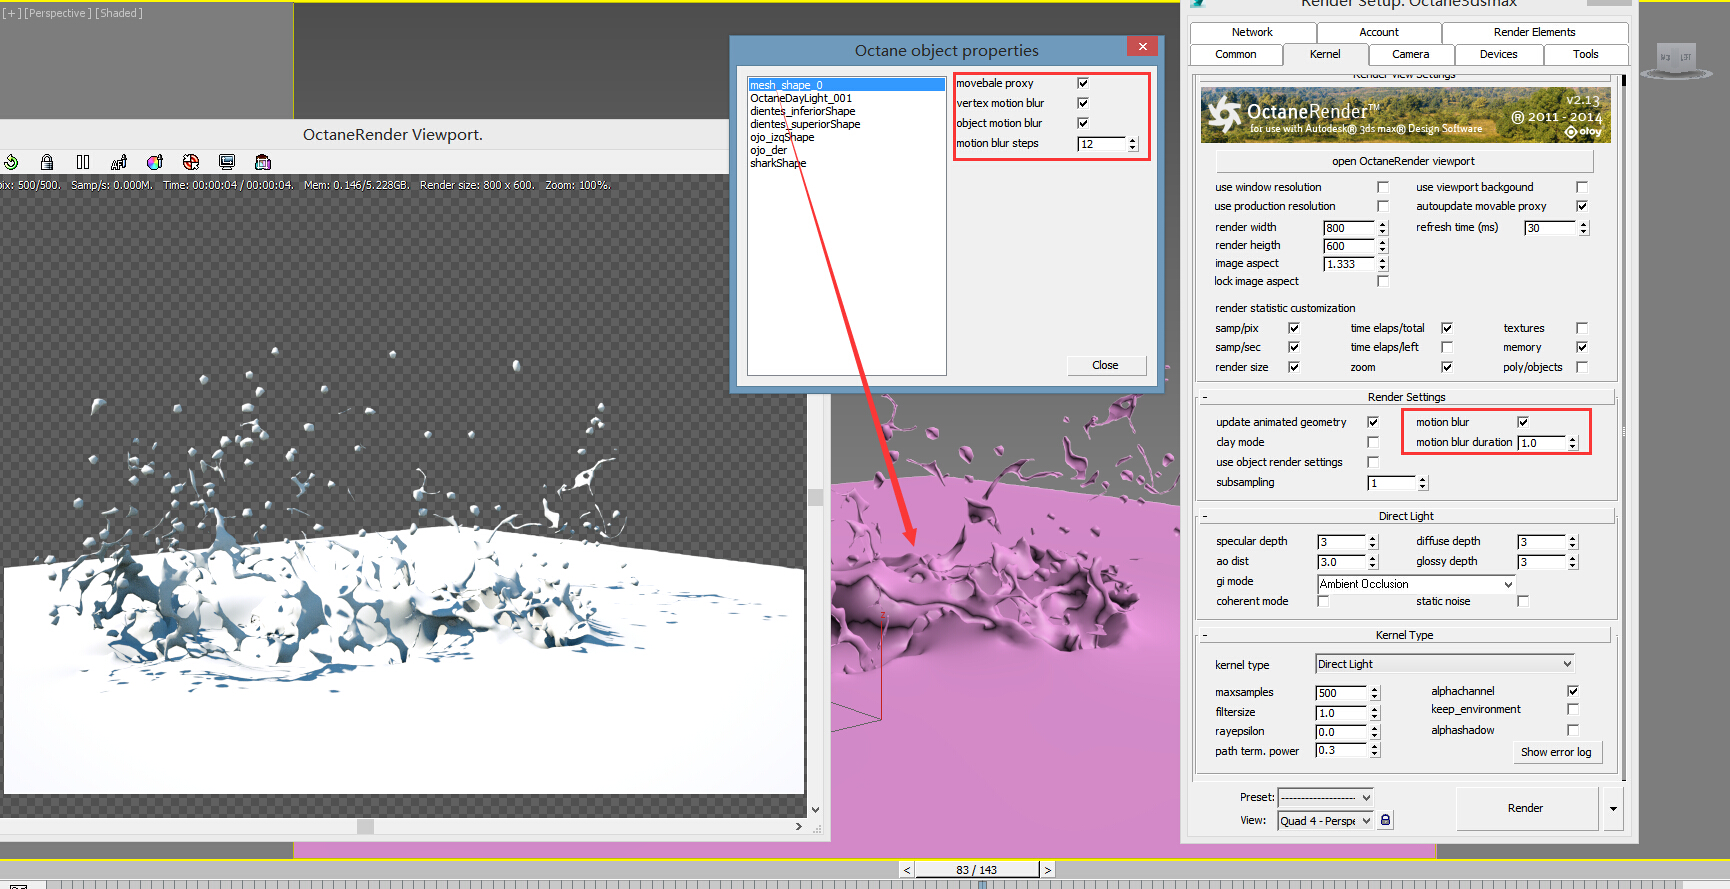Screen dimensions: 1730x889
Task: Enable use object render settings
Action: point(1373,462)
